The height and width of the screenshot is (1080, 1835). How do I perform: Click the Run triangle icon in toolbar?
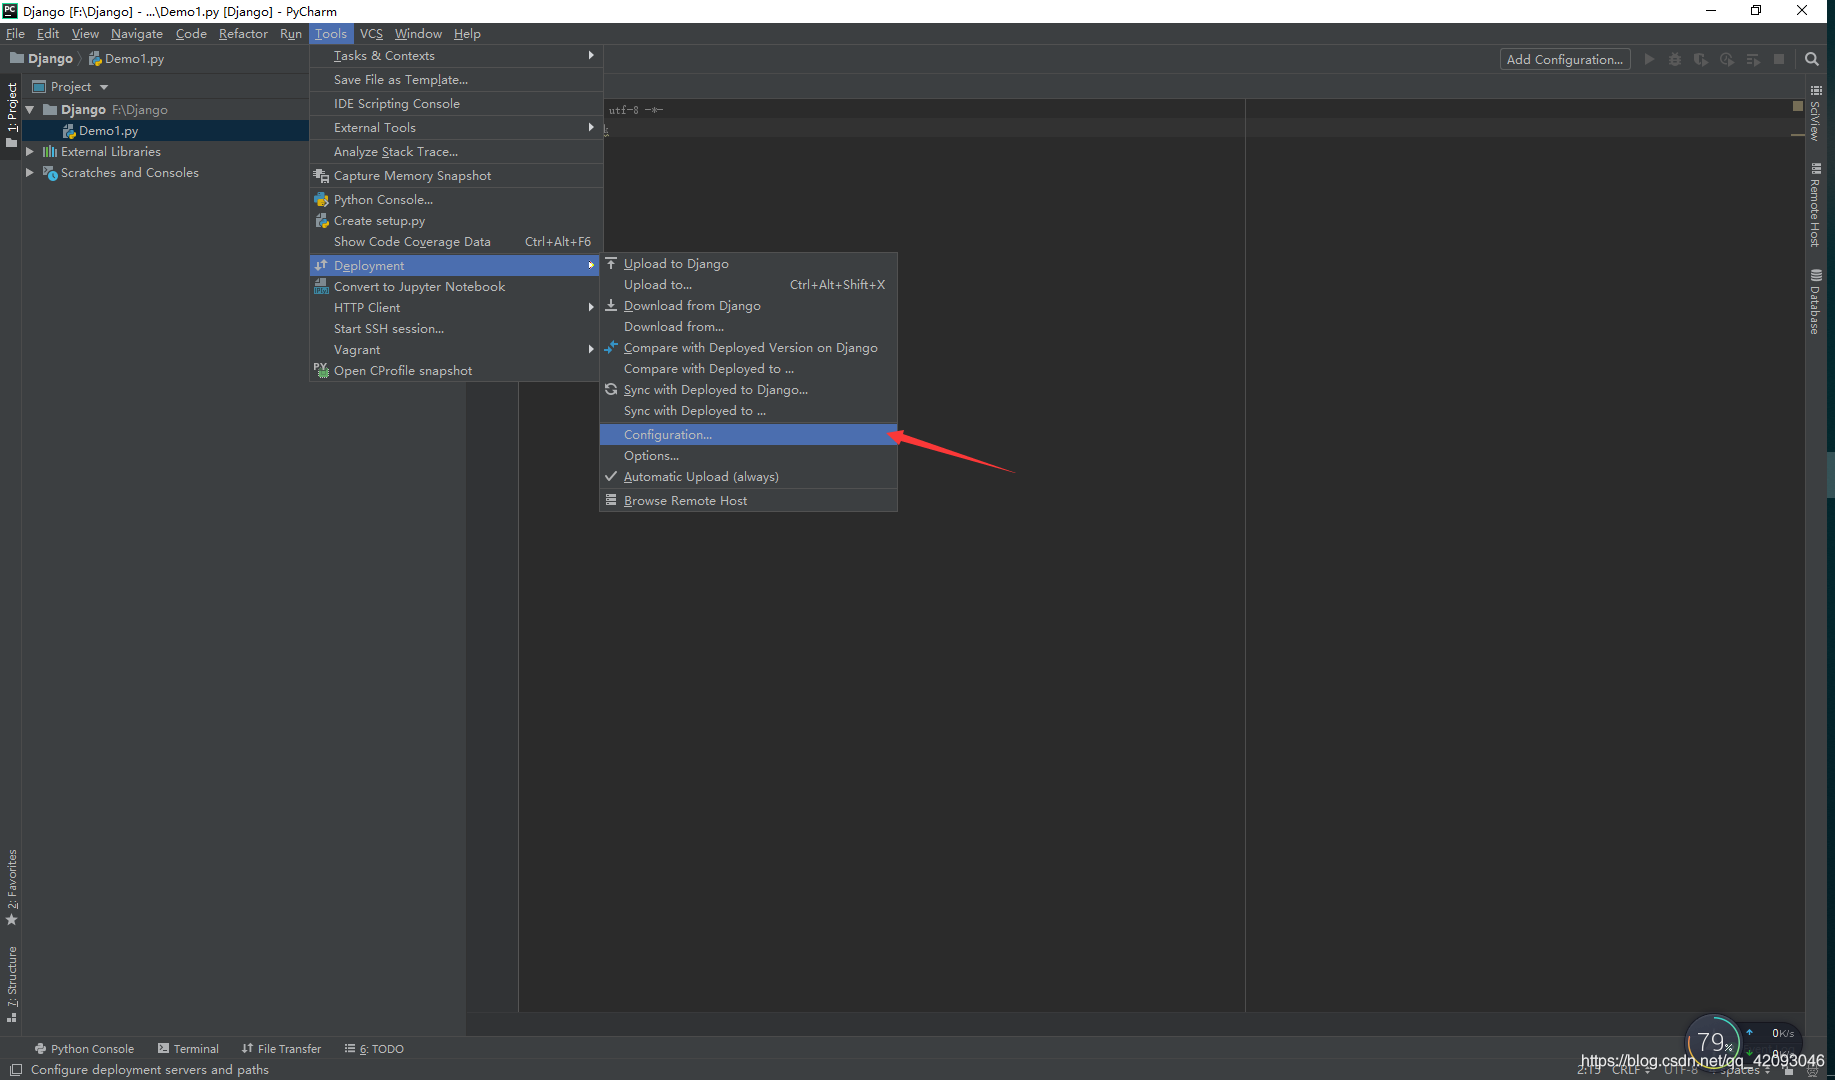tap(1649, 59)
